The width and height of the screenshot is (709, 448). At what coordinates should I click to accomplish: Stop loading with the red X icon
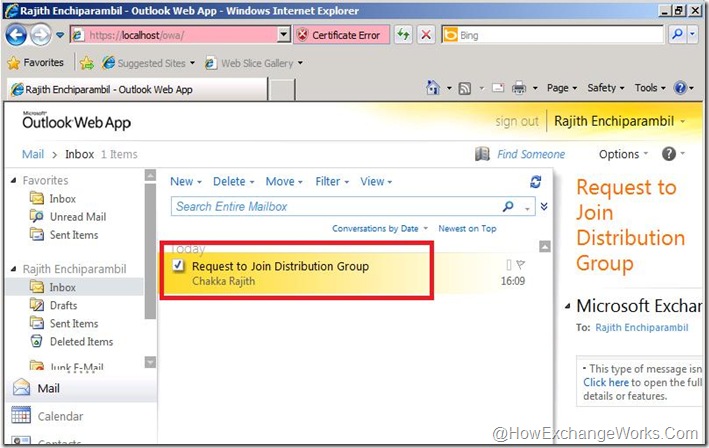tap(425, 35)
